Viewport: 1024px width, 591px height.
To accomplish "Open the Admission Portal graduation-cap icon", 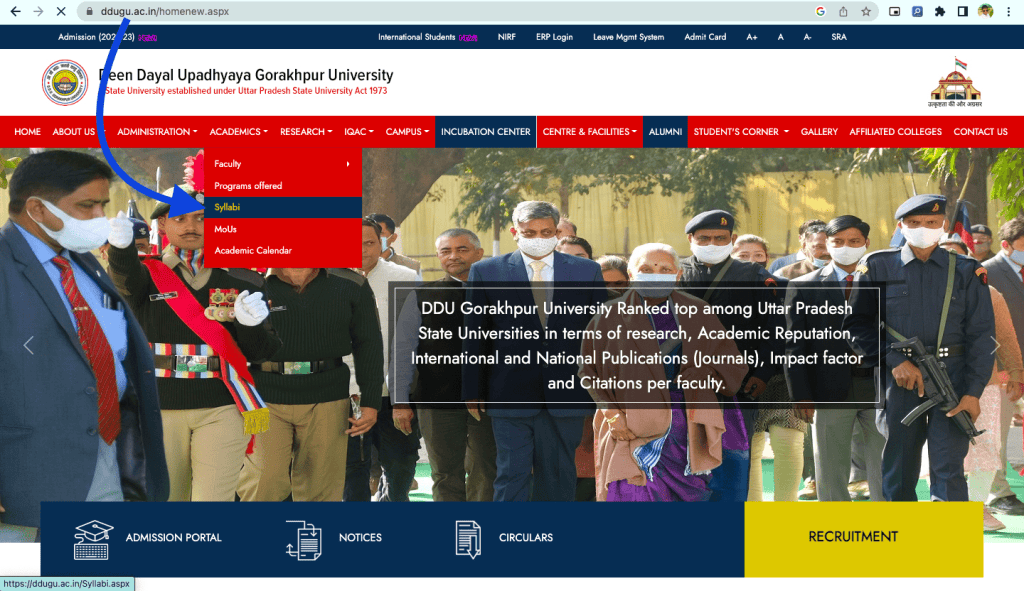I will 93,539.
